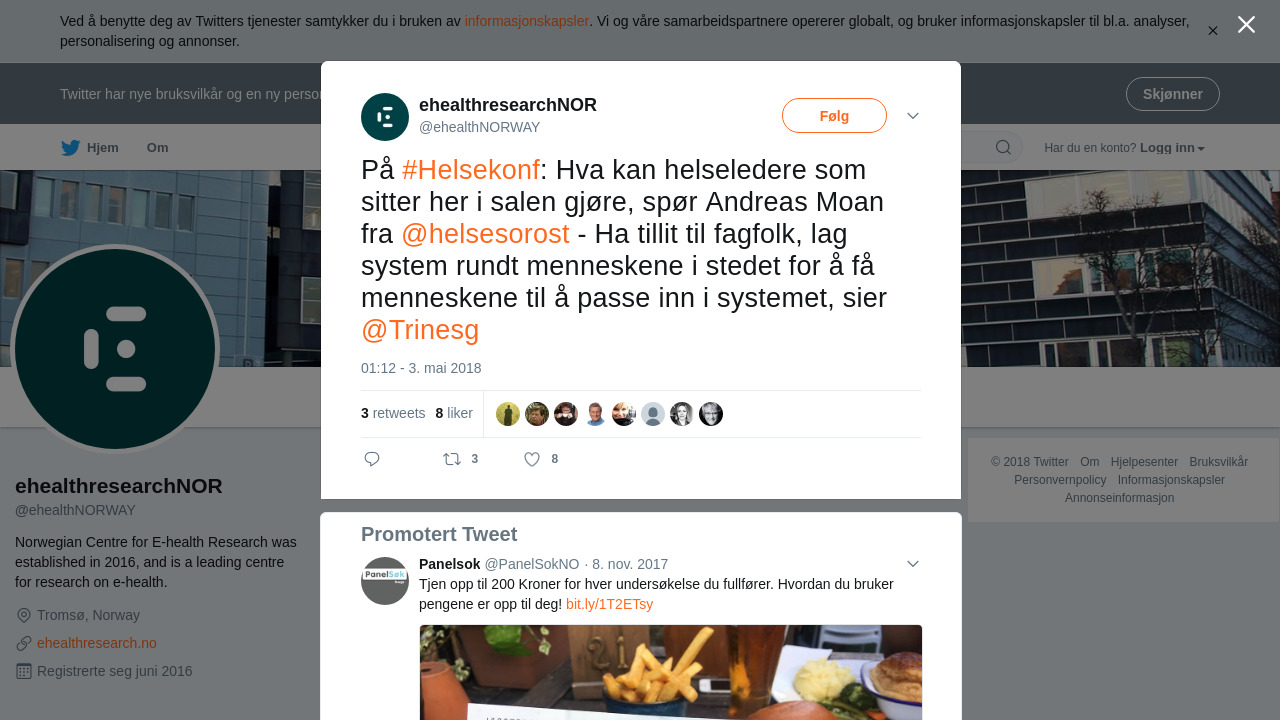Open the #Helsekonf hashtag link
Screen dimensions: 1280x720
point(471,170)
